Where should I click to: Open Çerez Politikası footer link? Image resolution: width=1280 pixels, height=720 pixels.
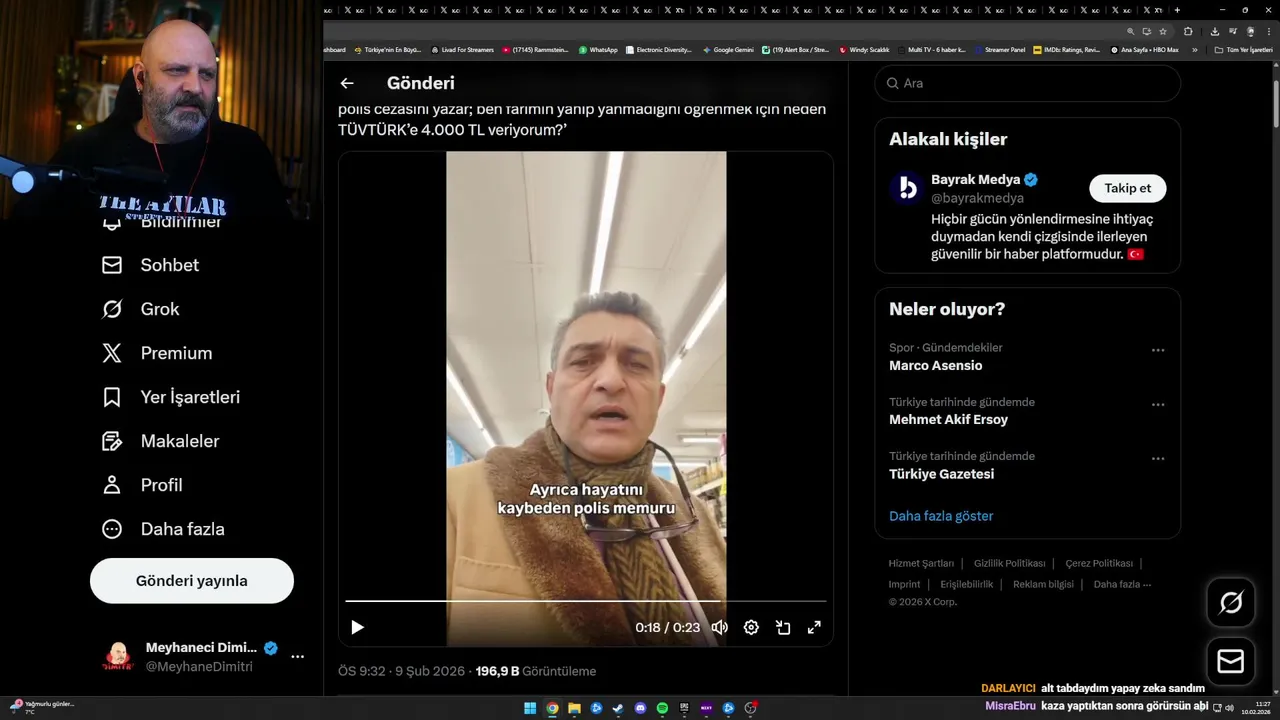pos(1099,563)
